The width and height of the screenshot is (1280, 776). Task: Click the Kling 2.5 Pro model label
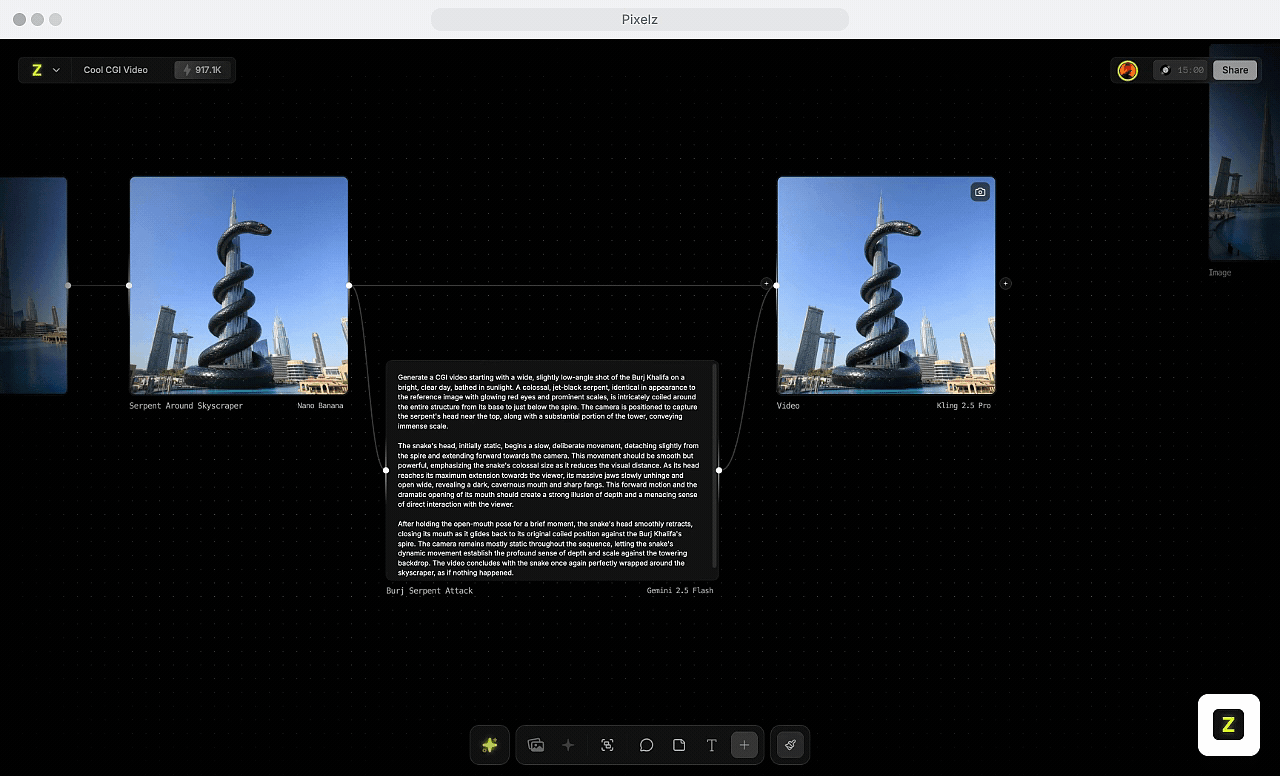(x=964, y=406)
